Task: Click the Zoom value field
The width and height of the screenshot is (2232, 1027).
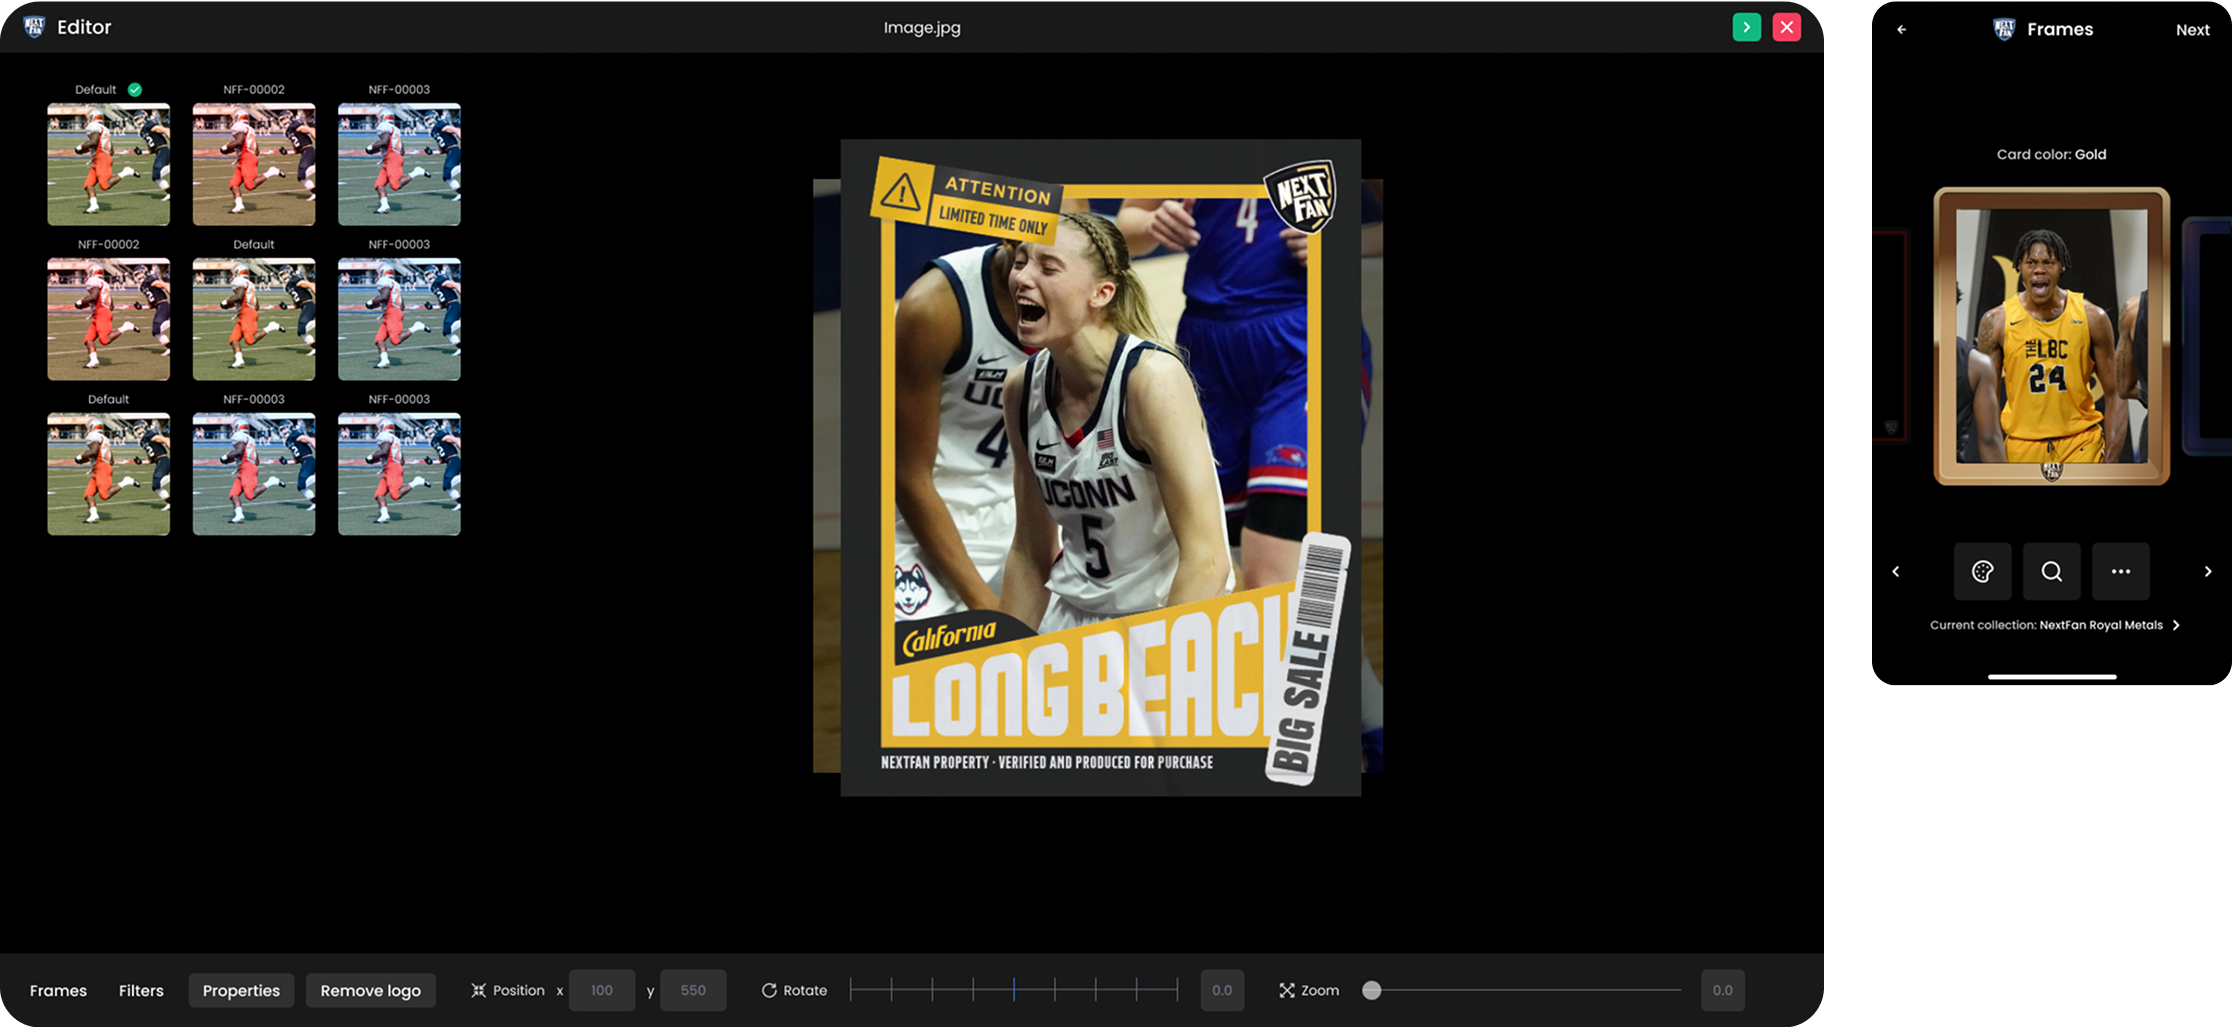Action: [1722, 990]
